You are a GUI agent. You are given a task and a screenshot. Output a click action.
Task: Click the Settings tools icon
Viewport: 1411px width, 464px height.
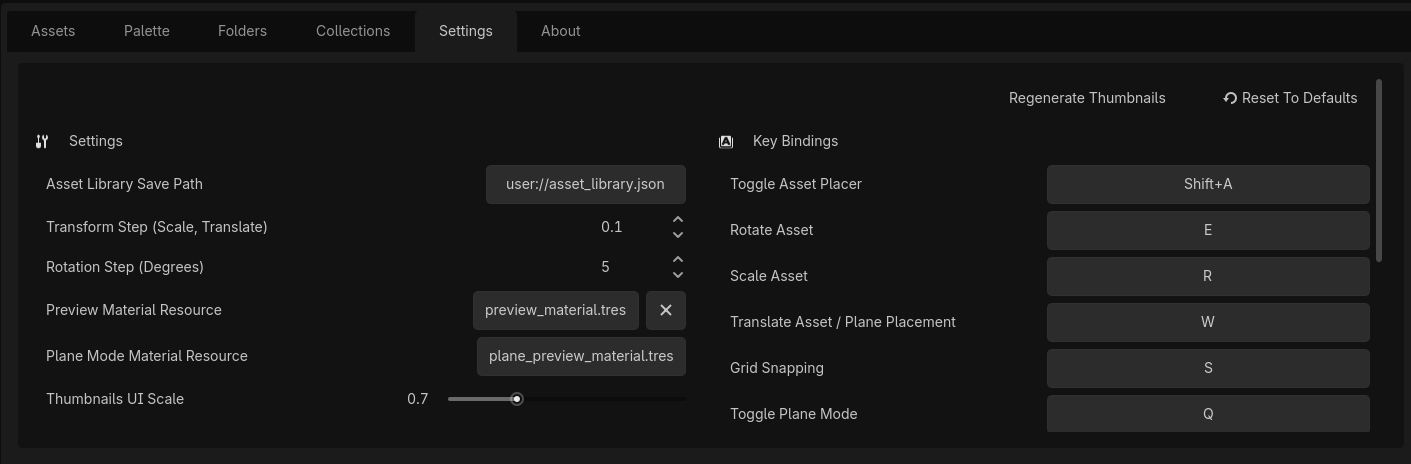pos(42,142)
